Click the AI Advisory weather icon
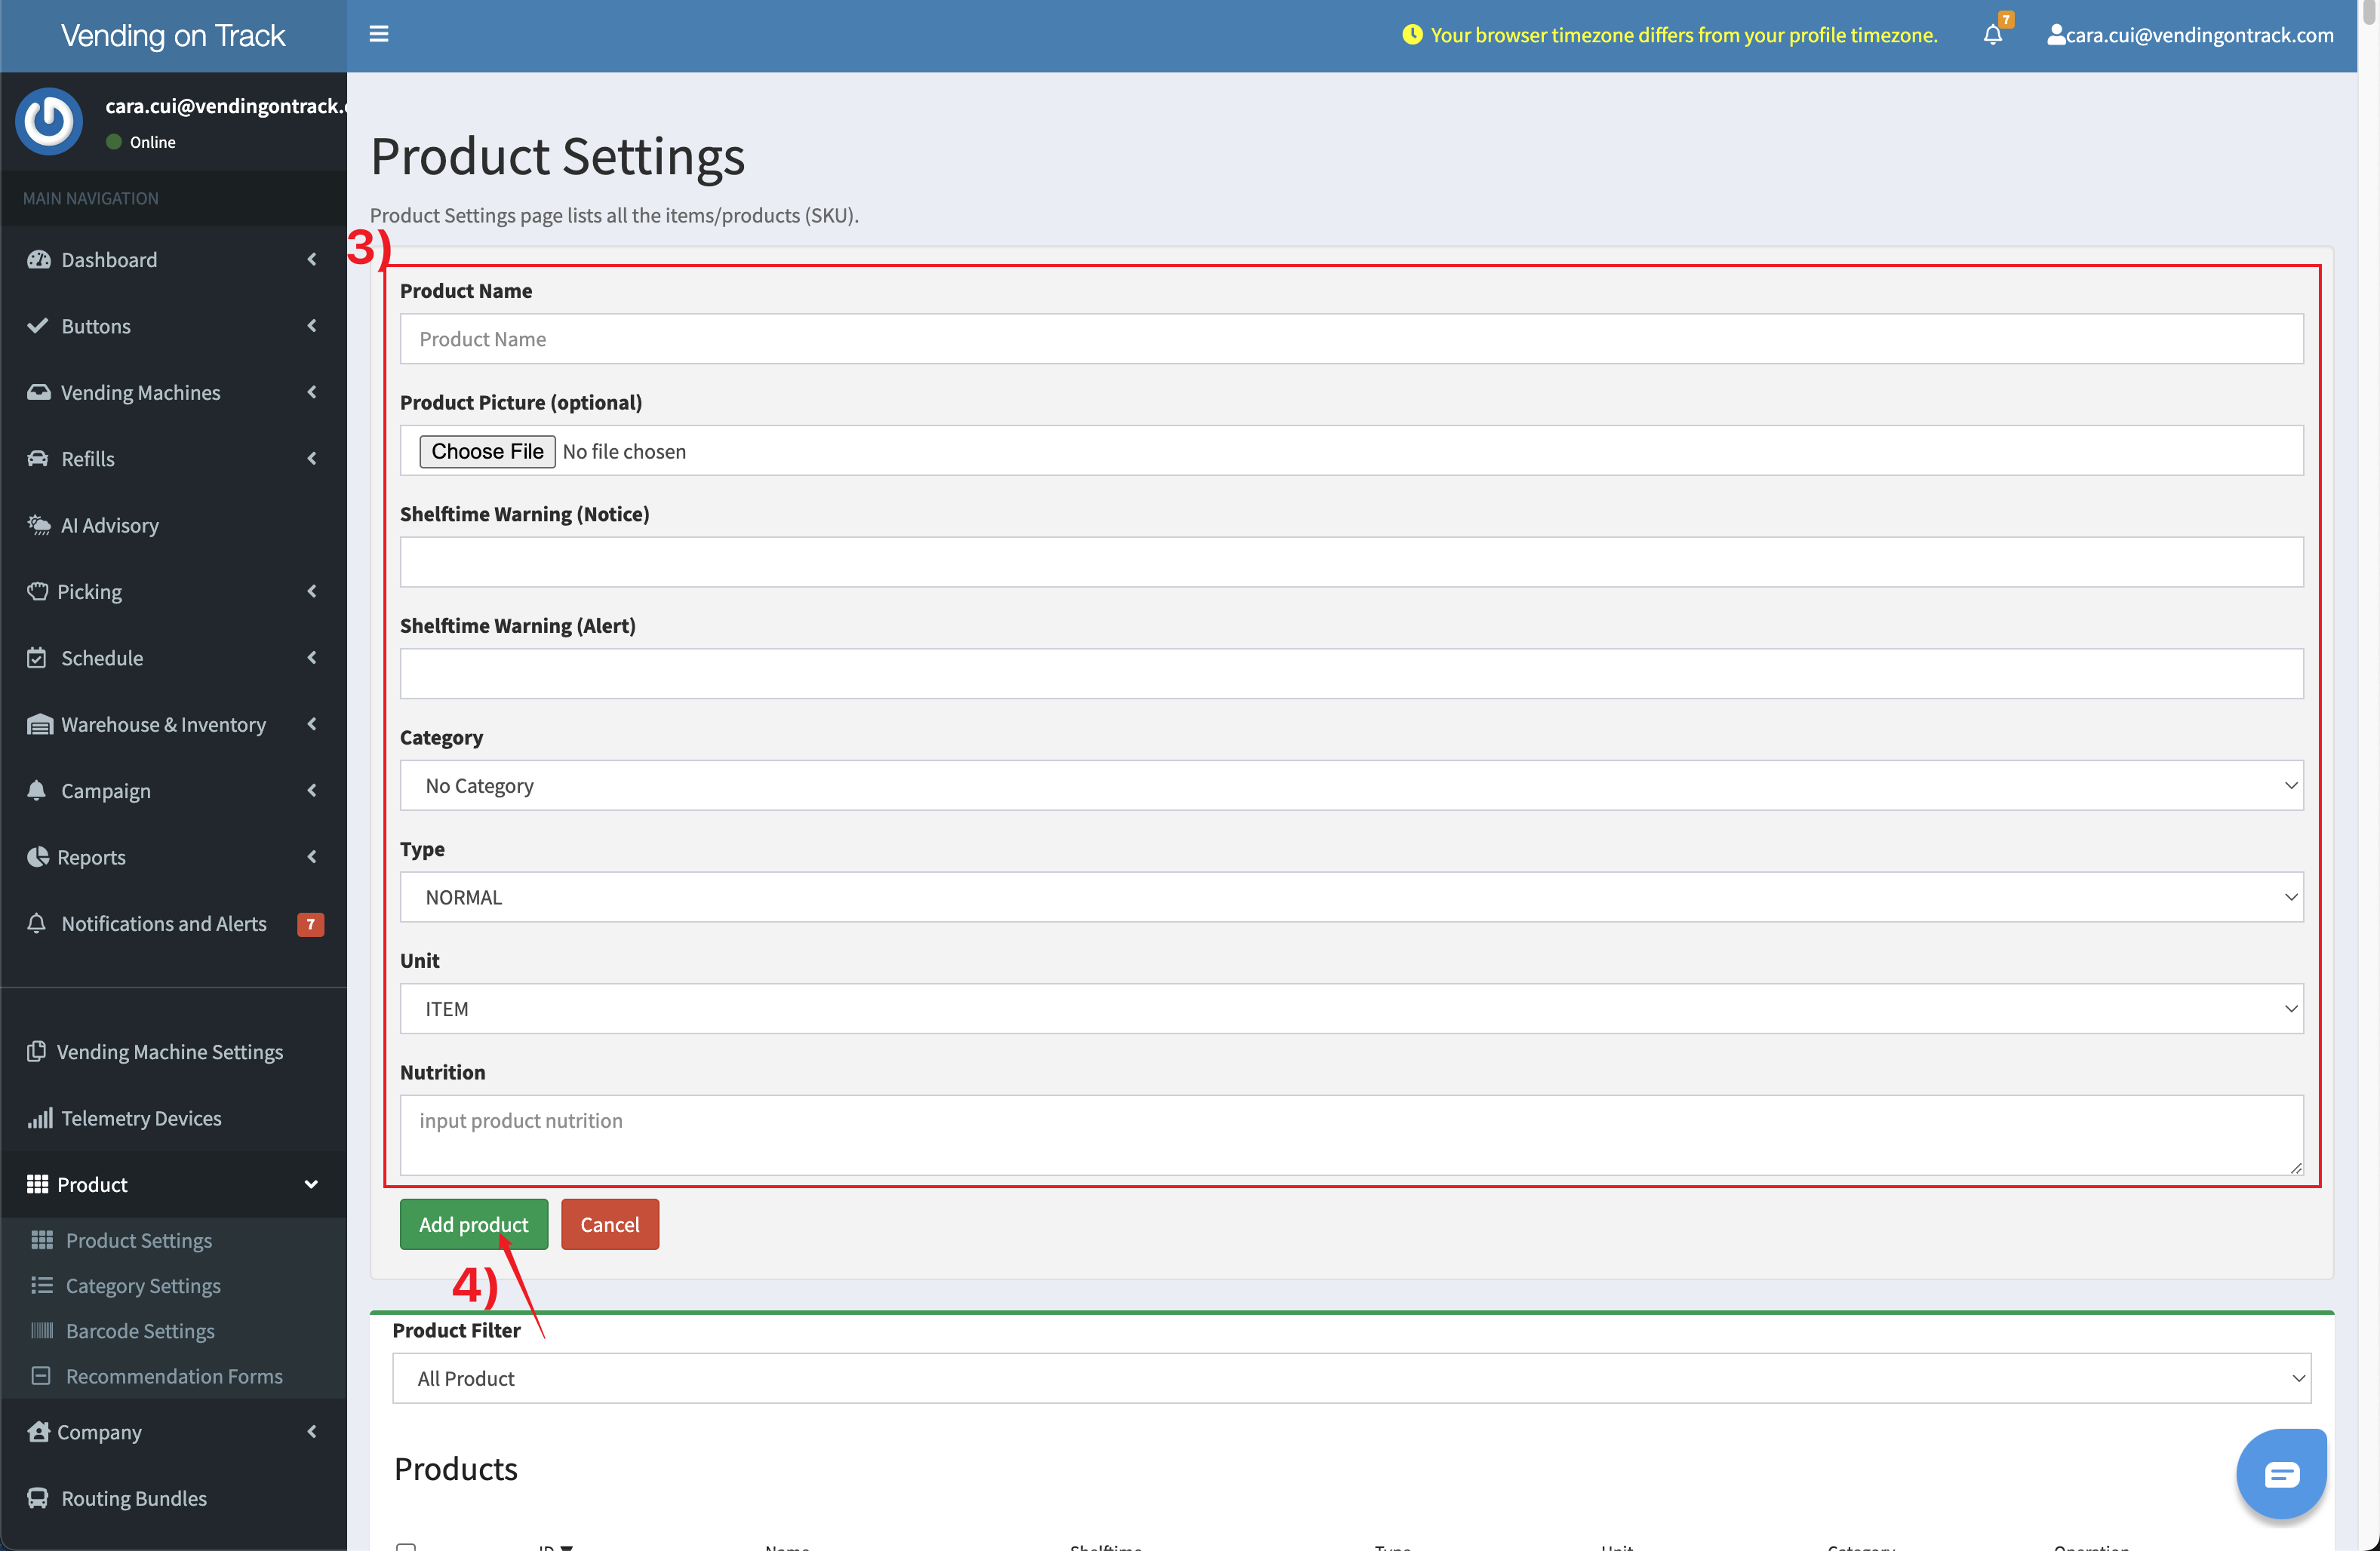This screenshot has height=1551, width=2380. click(x=38, y=525)
